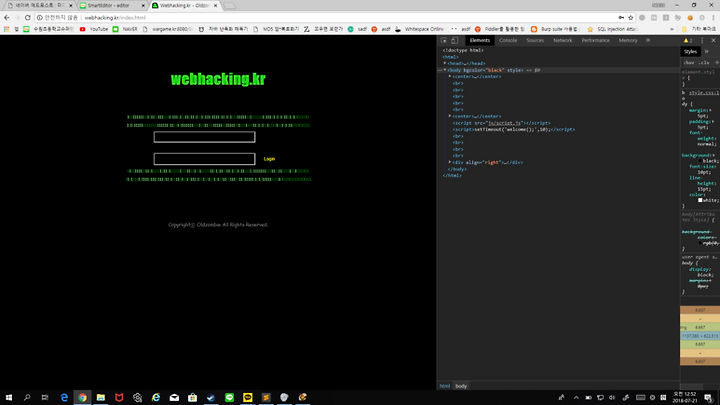The width and height of the screenshot is (720, 405).
Task: Open the other bookmarks folder
Action: 699,29
